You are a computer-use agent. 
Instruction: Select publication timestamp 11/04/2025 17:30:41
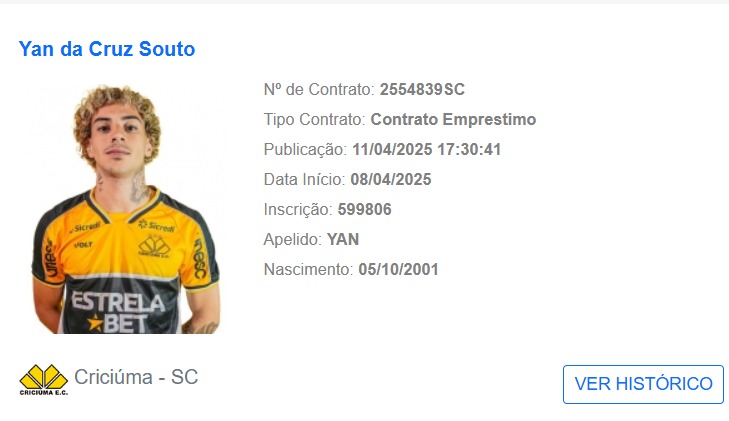tap(427, 150)
